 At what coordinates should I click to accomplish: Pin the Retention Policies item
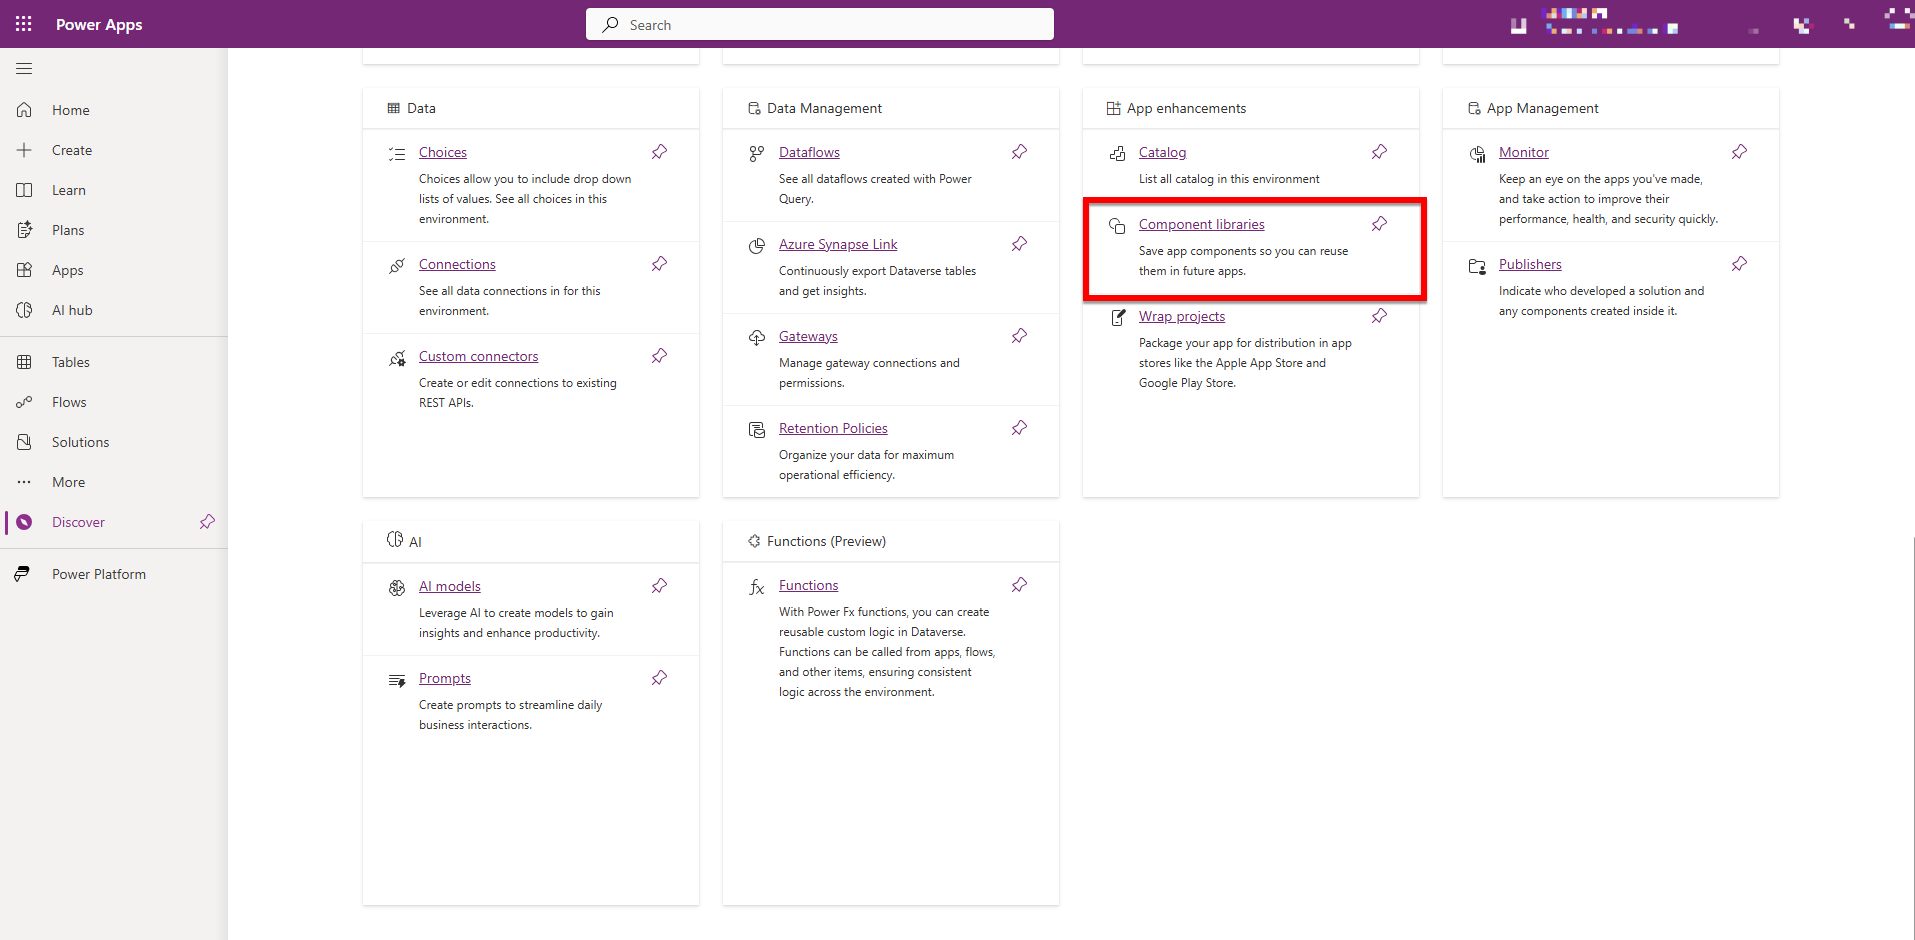(x=1019, y=428)
